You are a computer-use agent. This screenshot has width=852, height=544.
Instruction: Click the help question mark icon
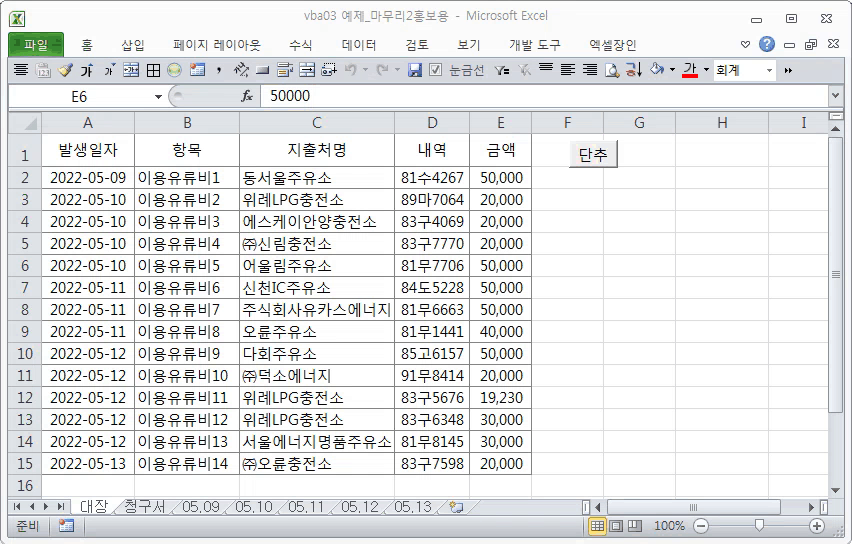(x=767, y=44)
